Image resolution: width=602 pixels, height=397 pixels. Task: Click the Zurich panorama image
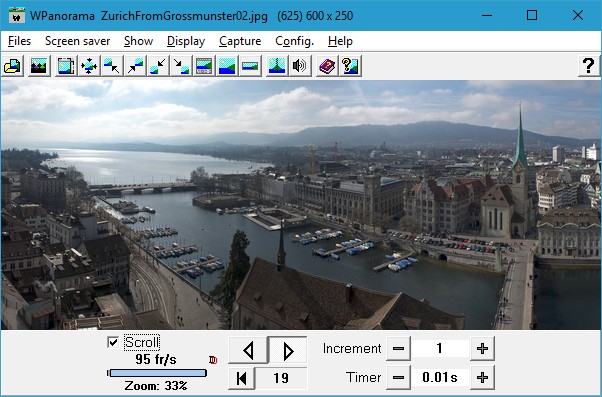[x=301, y=205]
